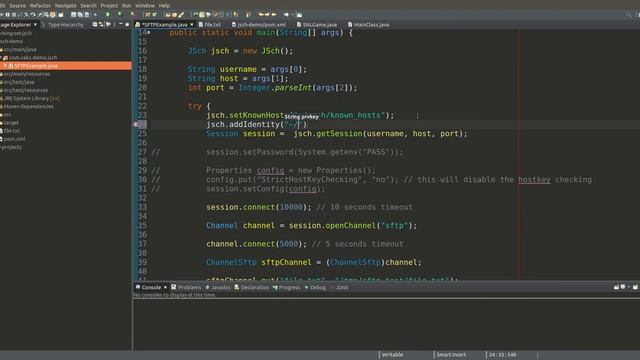This screenshot has height=360, width=640.
Task: Expand the SFTPExample.java tree node
Action: 5,66
